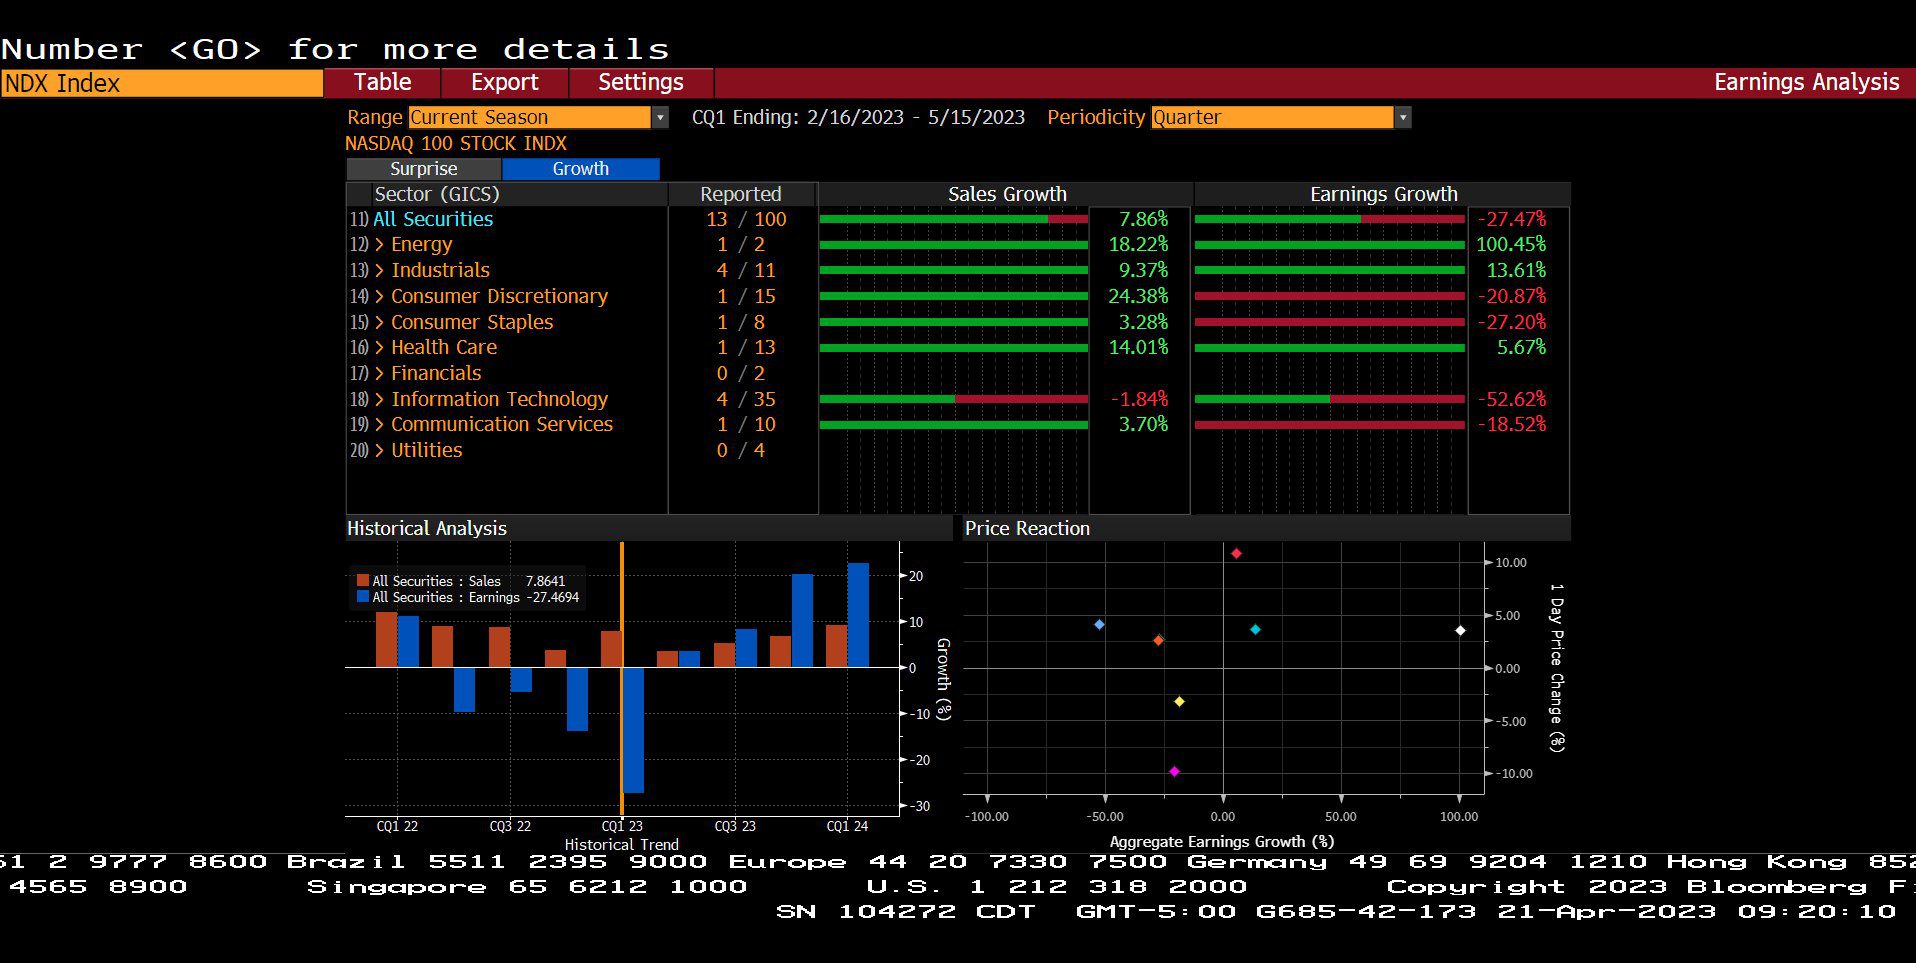Click the Periodicity dropdown arrow

[x=1403, y=117]
